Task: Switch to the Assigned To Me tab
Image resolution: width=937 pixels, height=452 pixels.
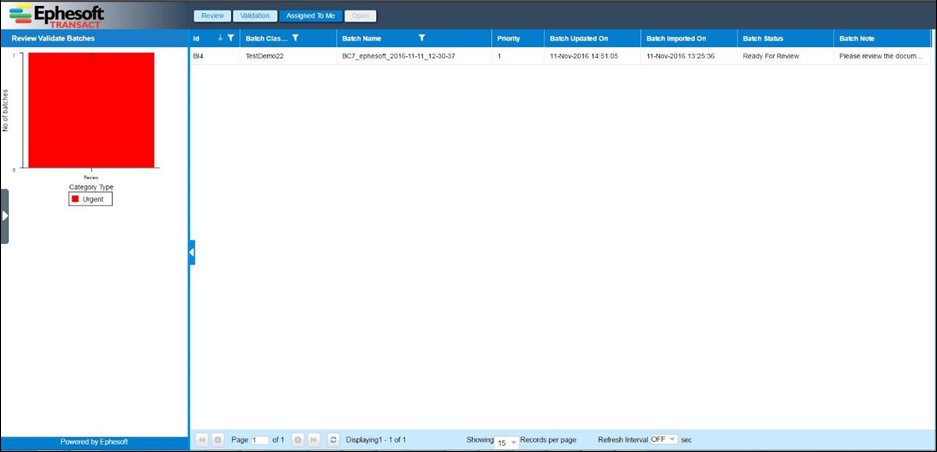Action: [311, 16]
